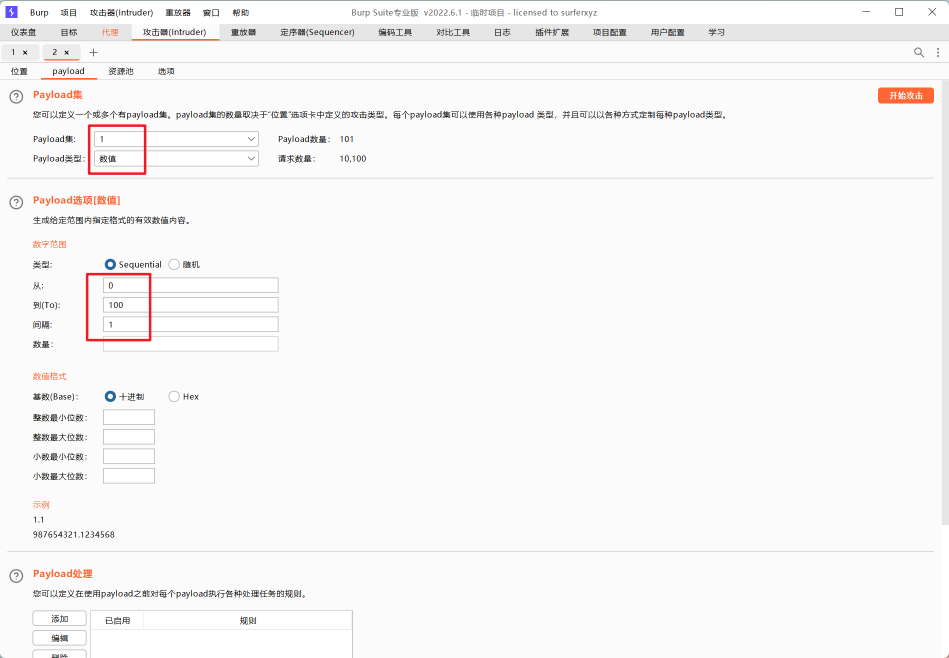
Task: Open the Burp menu
Action: click(39, 13)
